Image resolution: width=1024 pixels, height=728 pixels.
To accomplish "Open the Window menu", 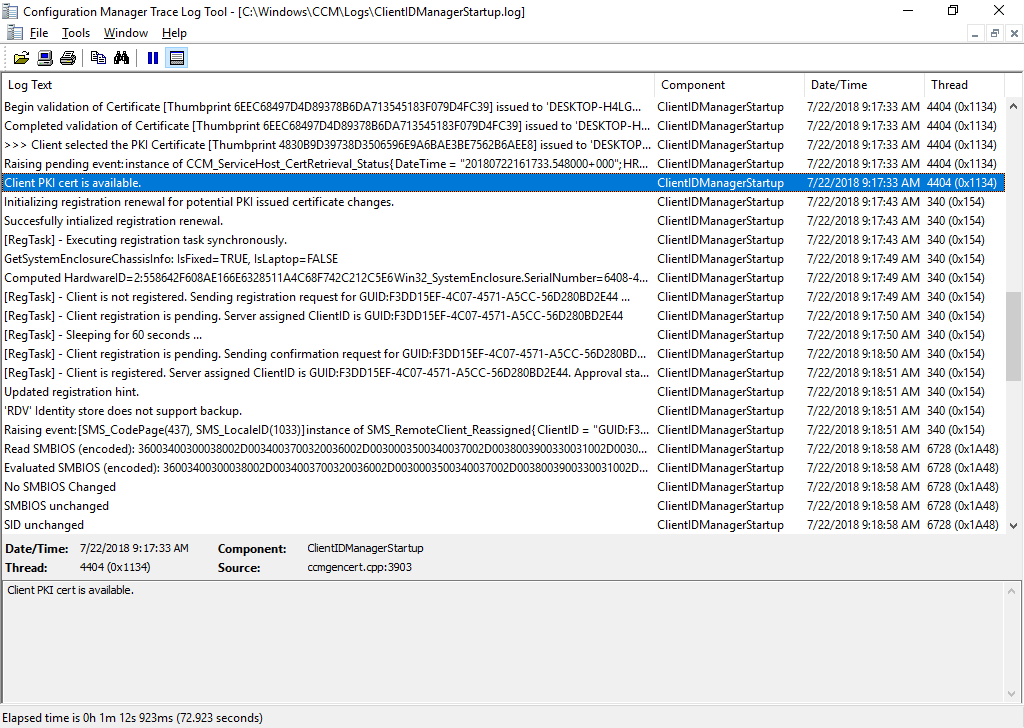I will click(x=125, y=33).
